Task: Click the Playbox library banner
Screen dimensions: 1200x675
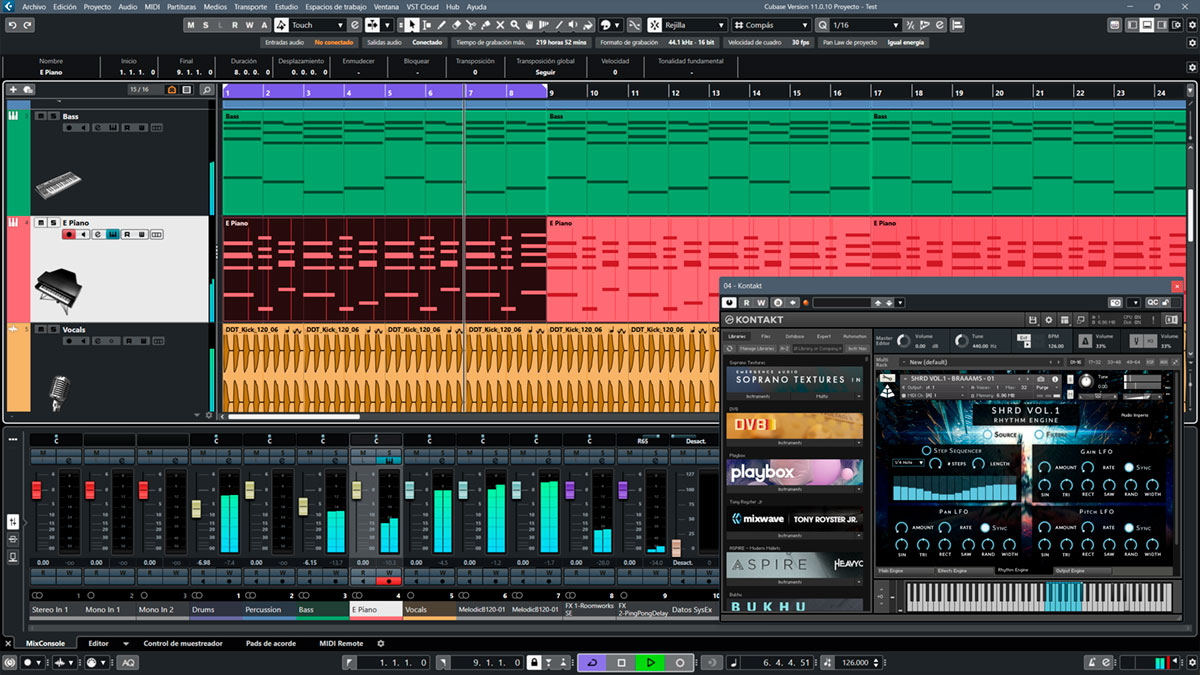Action: pos(794,472)
